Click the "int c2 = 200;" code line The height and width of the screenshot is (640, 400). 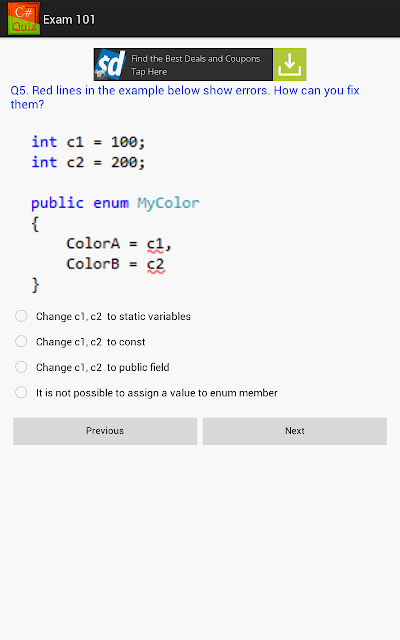point(88,162)
